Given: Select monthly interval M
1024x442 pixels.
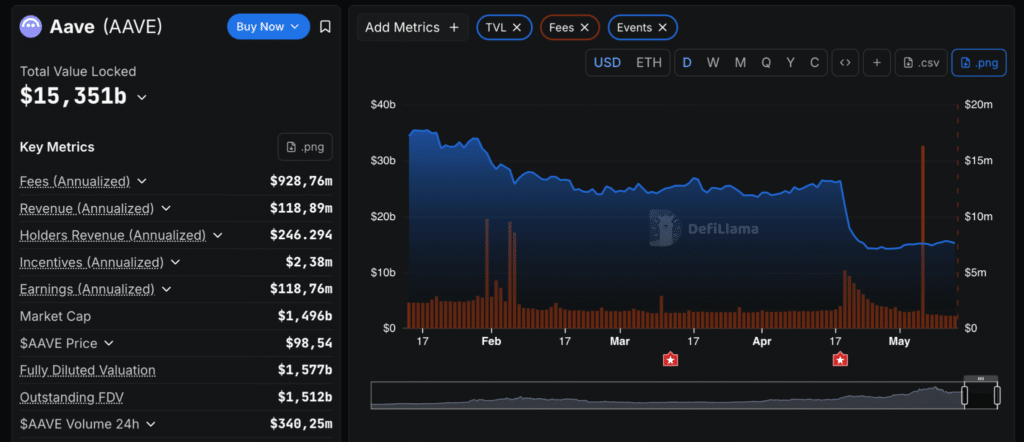Looking at the screenshot, I should pos(740,63).
